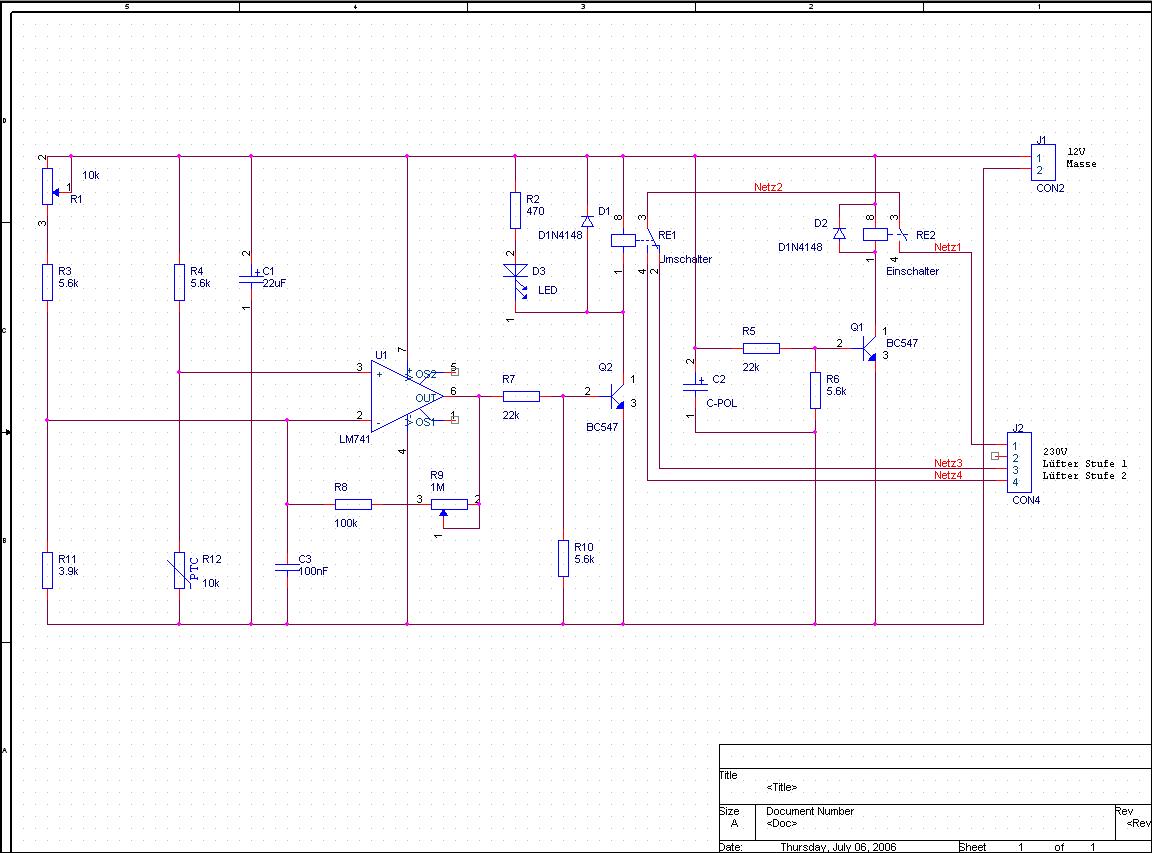
Task: Select the U1 LM741 op-amp triangle symbol
Action: 407,397
